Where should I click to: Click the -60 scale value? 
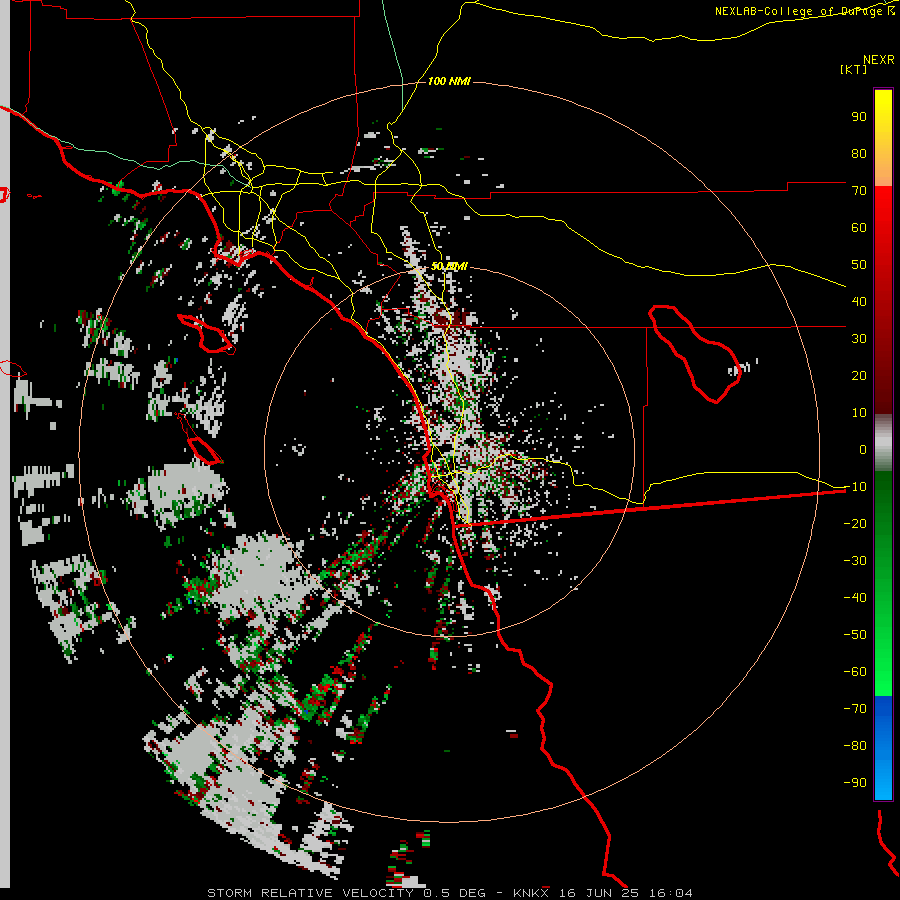click(855, 672)
